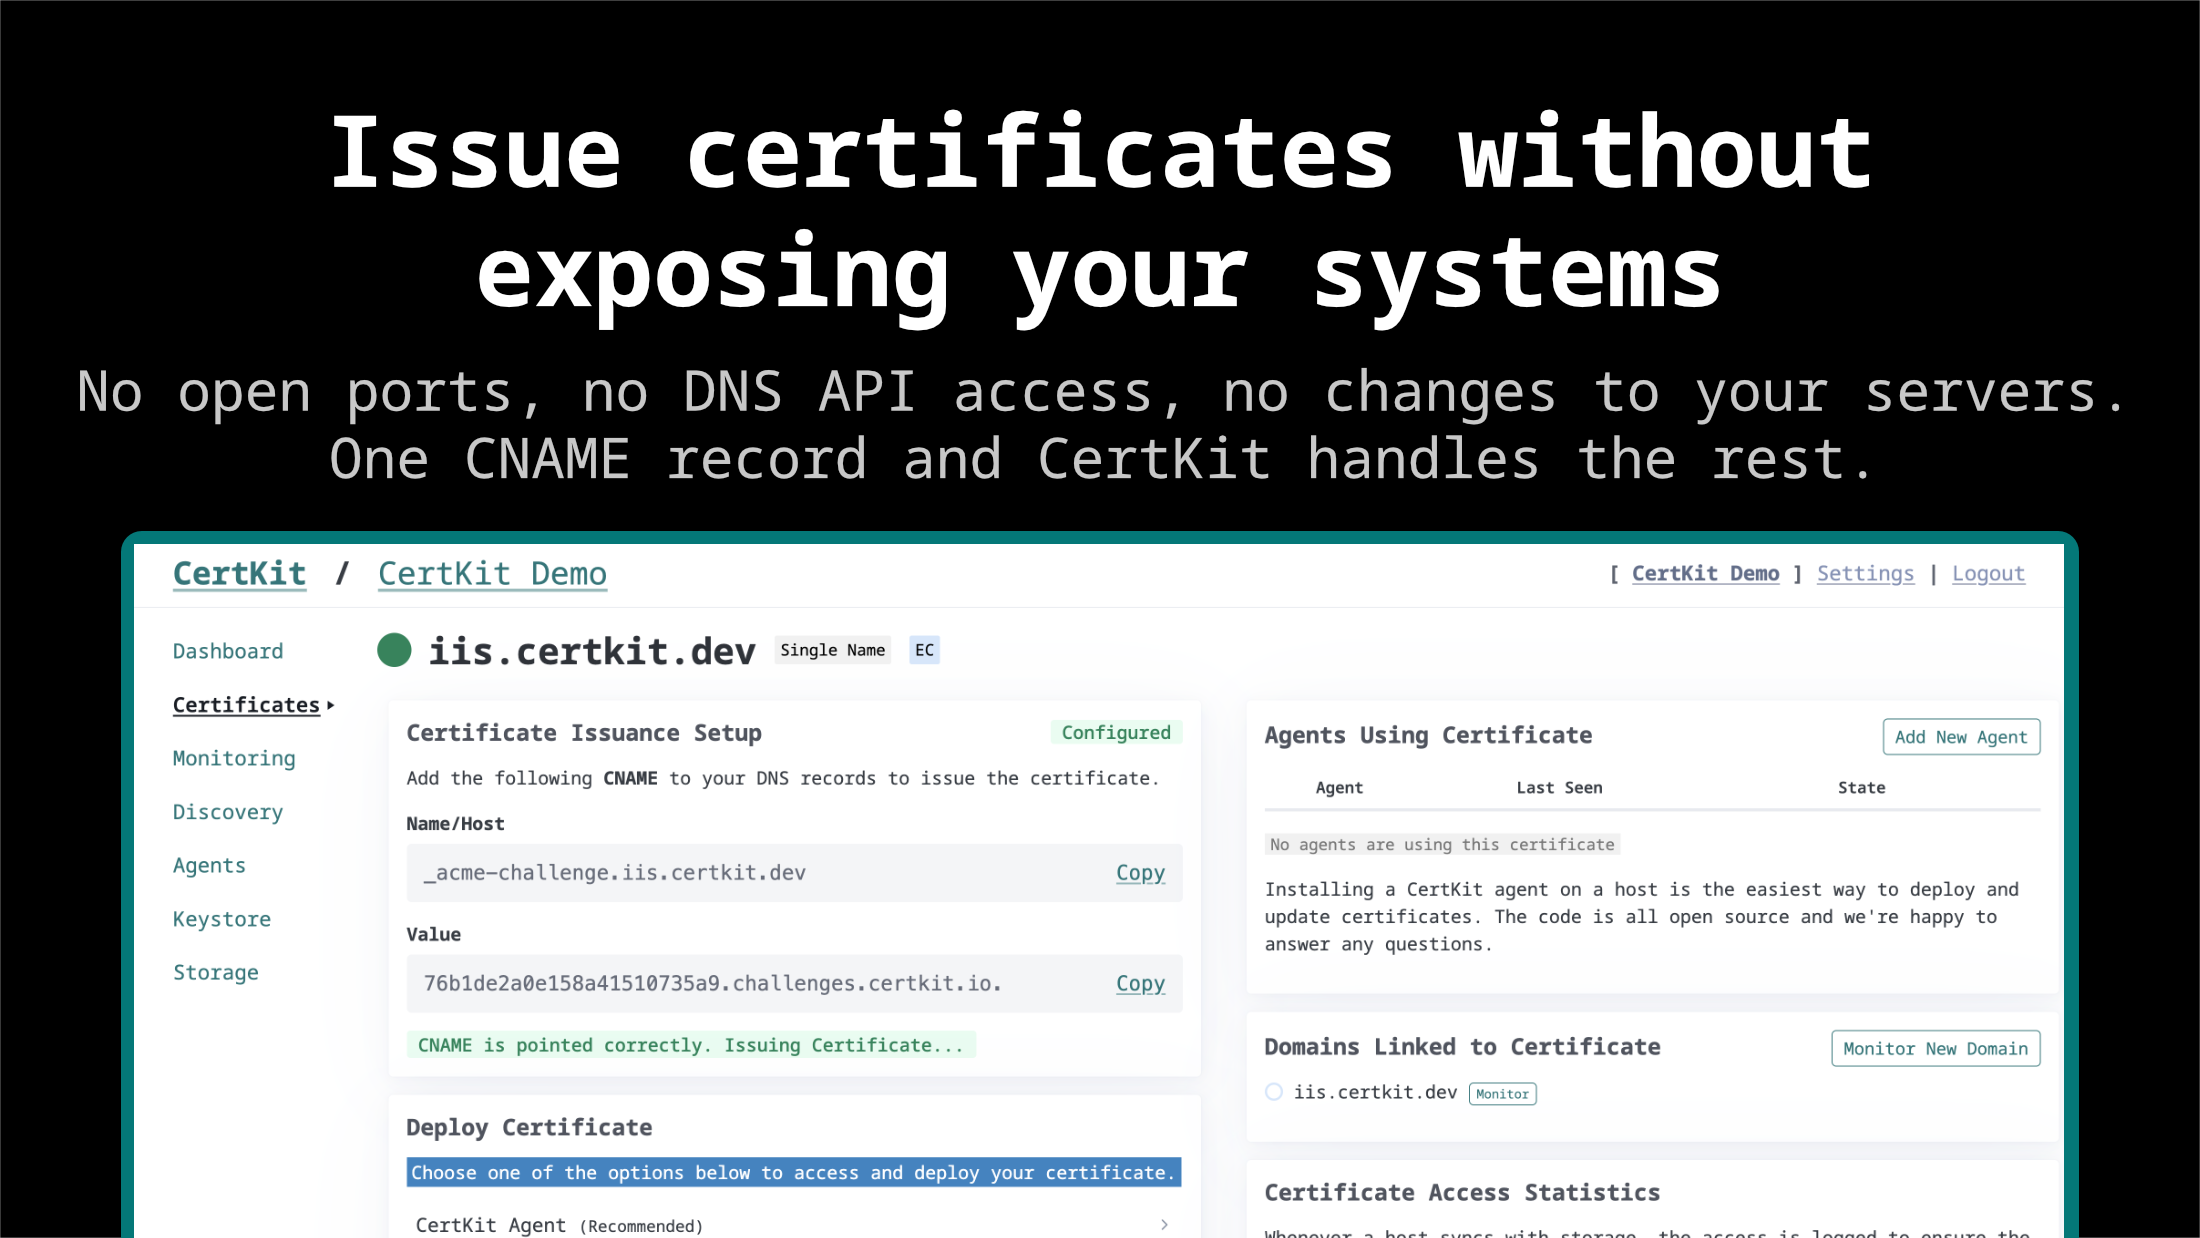
Task: Click the Monitor badge next to iis.certkit.dev
Action: [x=1502, y=1093]
